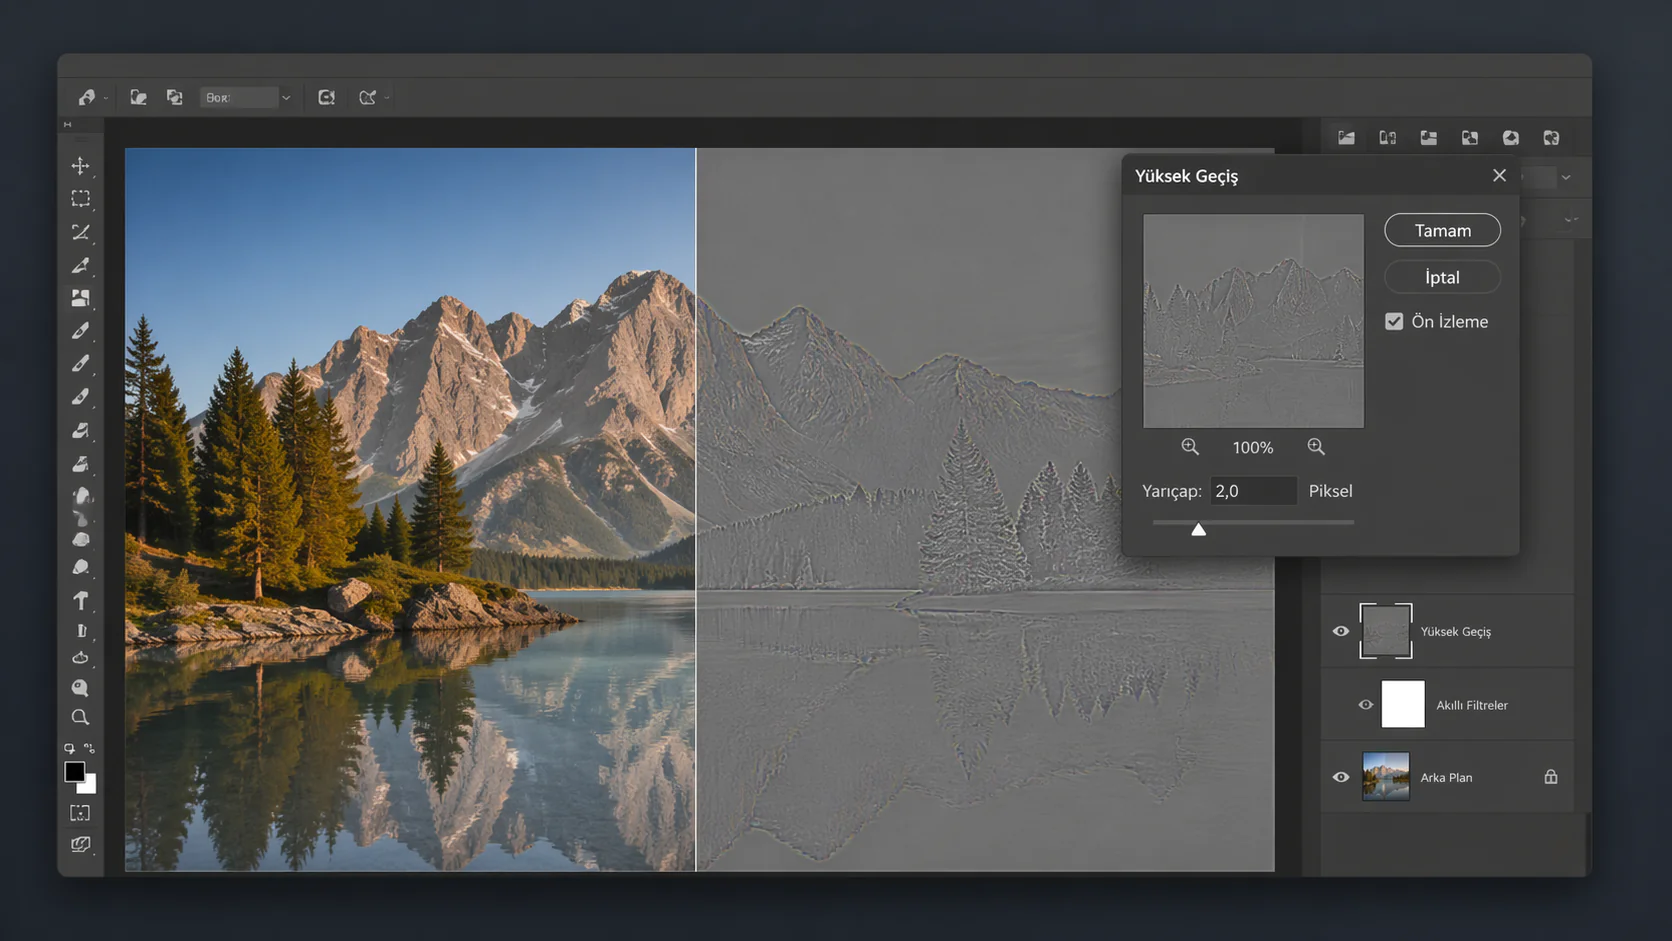Viewport: 1672px width, 941px height.
Task: Select the Type tool
Action: click(x=81, y=599)
